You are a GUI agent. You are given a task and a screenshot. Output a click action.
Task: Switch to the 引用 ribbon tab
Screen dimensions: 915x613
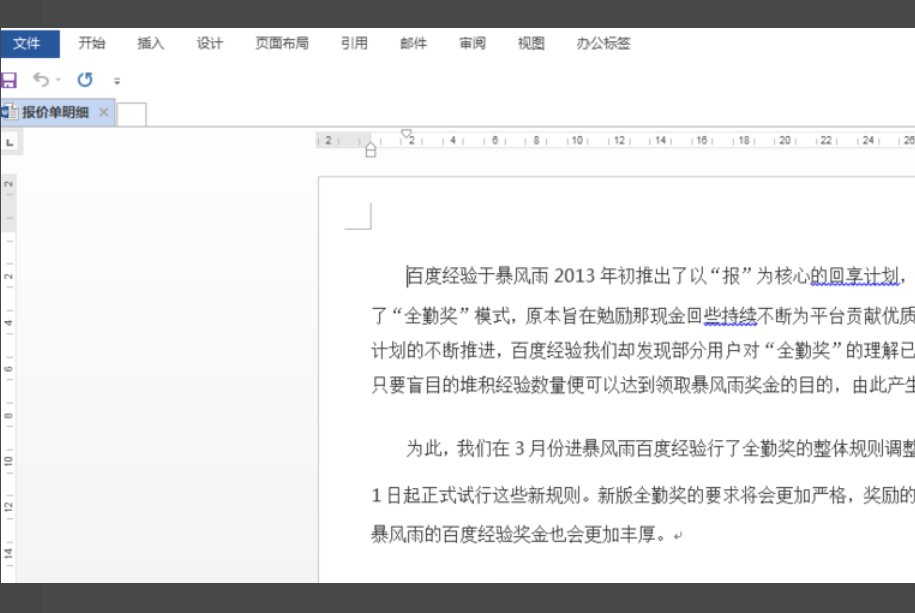[354, 43]
